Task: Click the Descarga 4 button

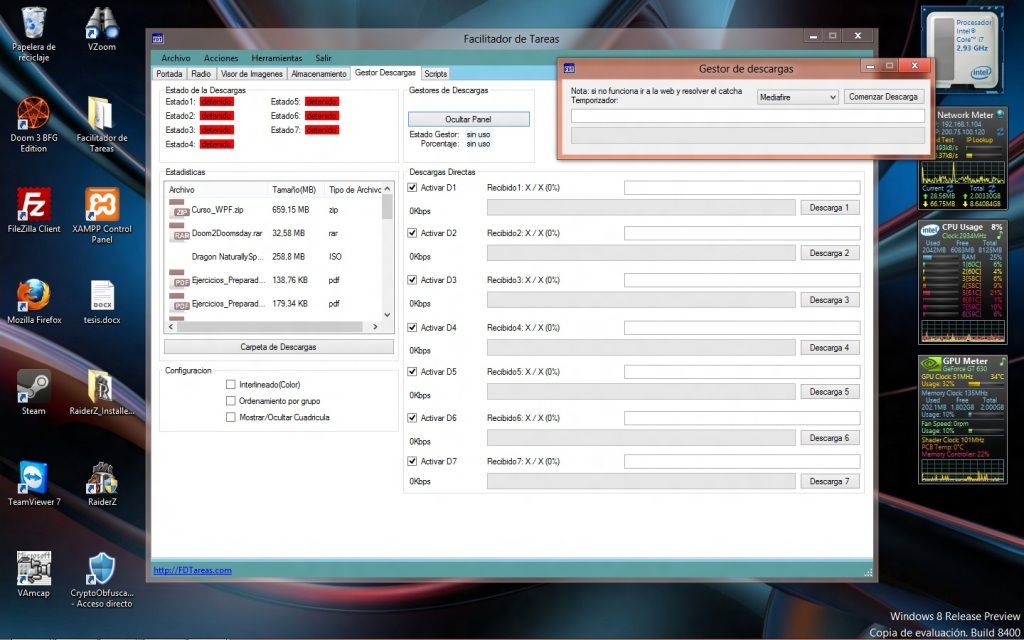Action: 829,347
